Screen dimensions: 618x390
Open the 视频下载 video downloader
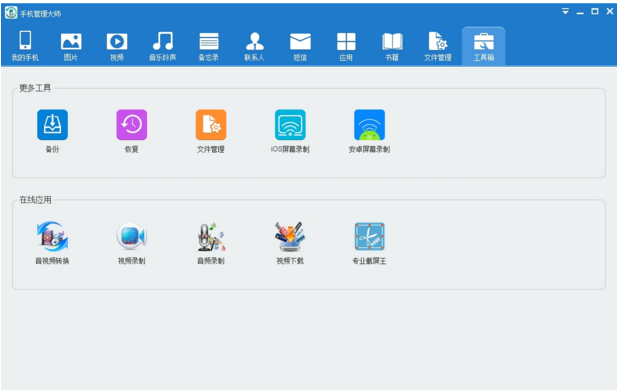(290, 243)
